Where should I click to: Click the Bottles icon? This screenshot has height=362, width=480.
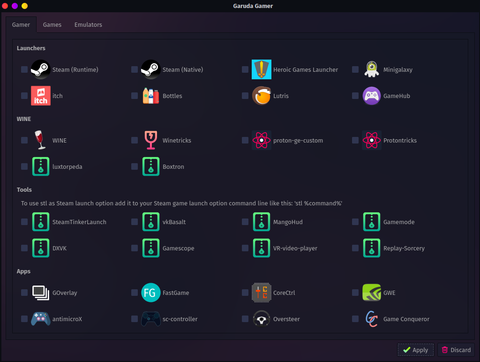tap(151, 96)
